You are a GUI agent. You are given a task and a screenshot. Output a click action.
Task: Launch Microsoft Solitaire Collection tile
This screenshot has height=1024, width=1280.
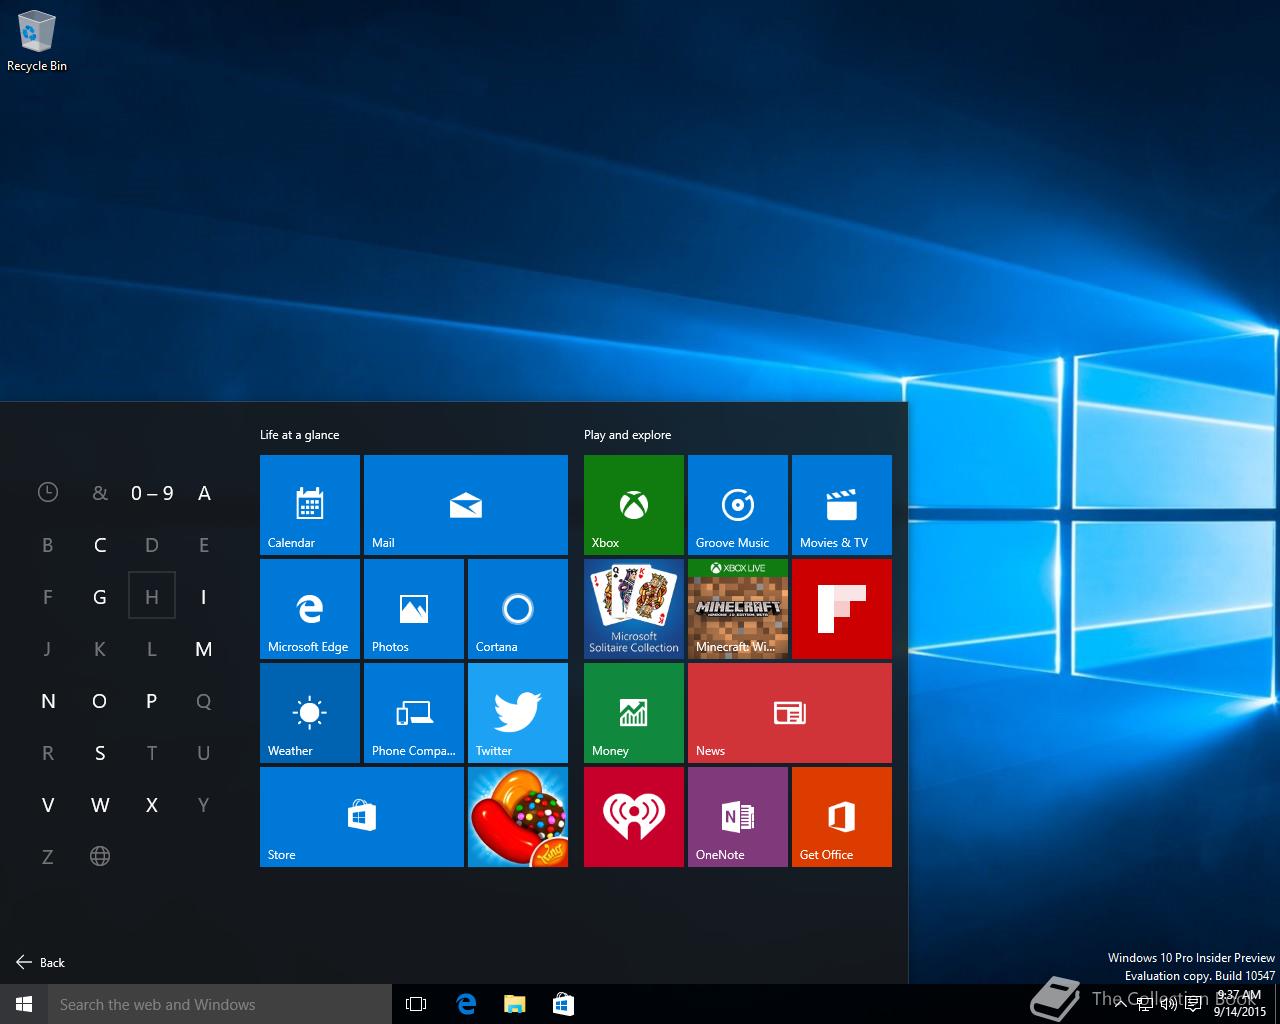click(x=634, y=609)
